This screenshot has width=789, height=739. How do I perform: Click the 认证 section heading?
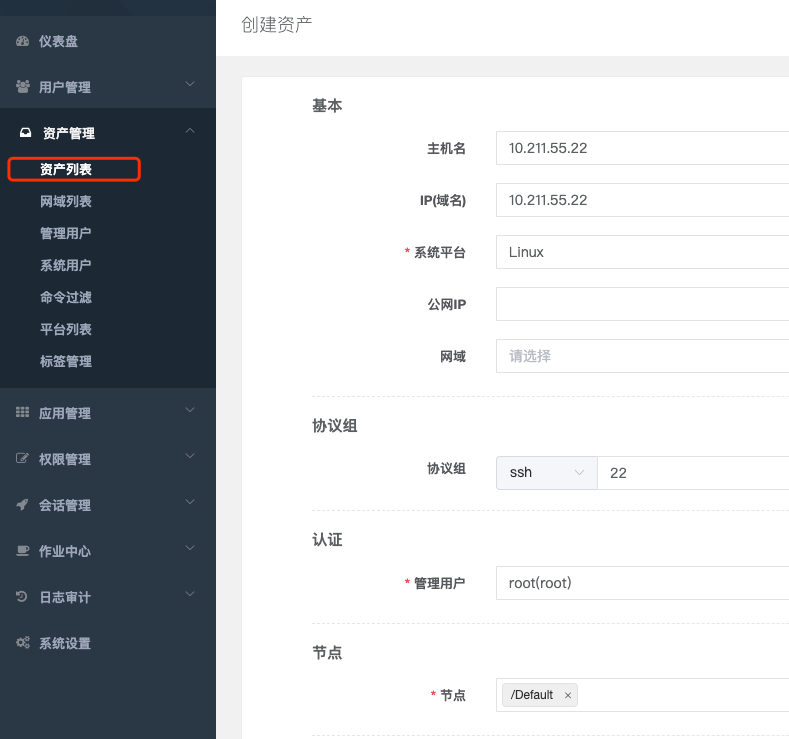coord(327,540)
